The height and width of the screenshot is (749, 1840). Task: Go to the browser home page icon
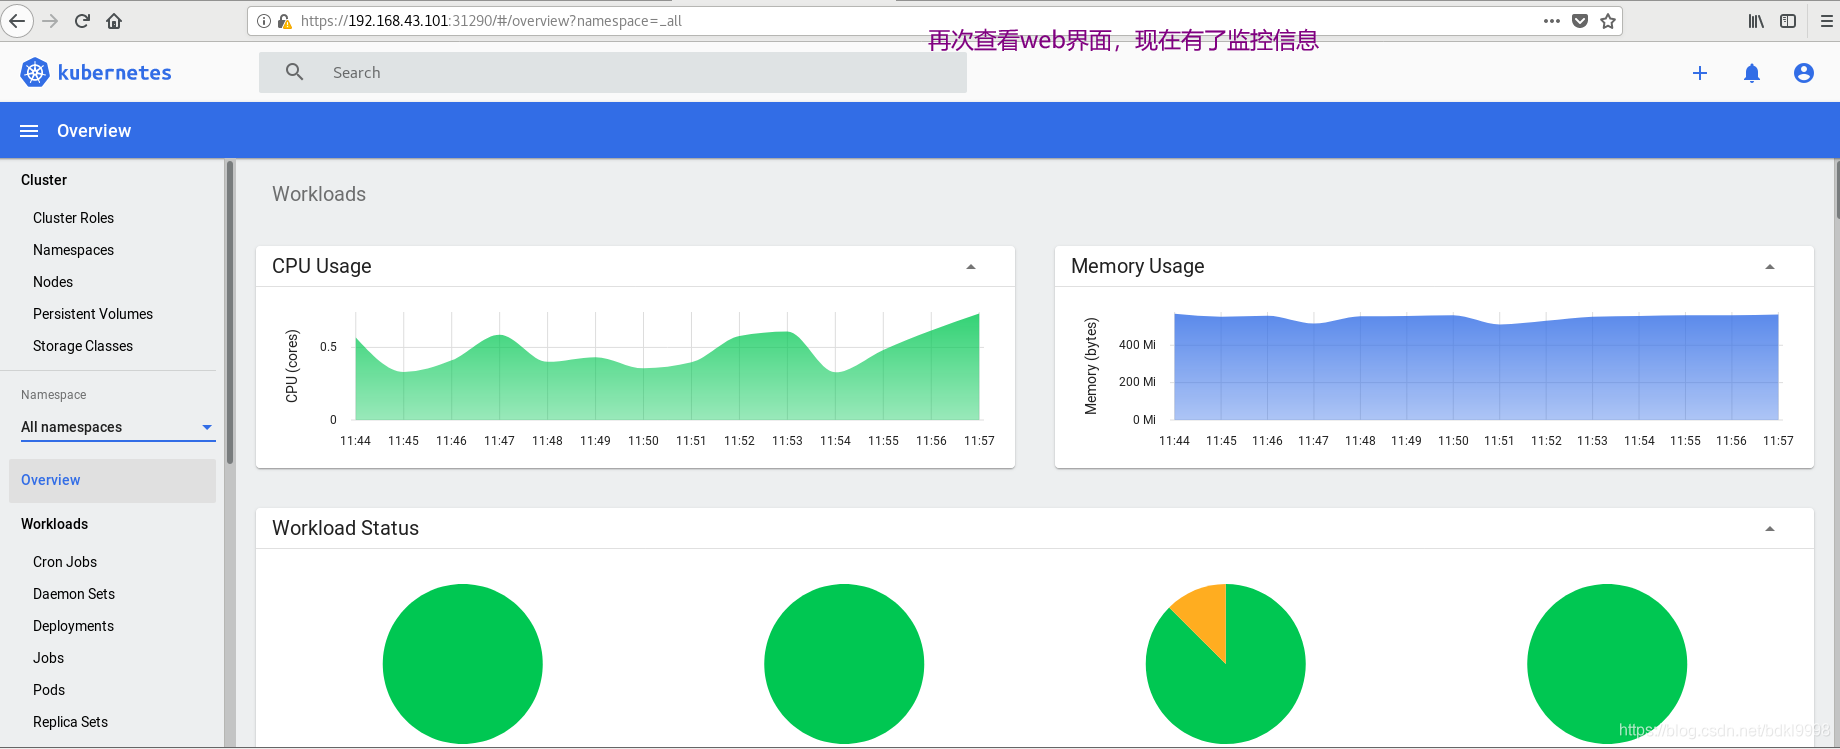click(x=114, y=21)
